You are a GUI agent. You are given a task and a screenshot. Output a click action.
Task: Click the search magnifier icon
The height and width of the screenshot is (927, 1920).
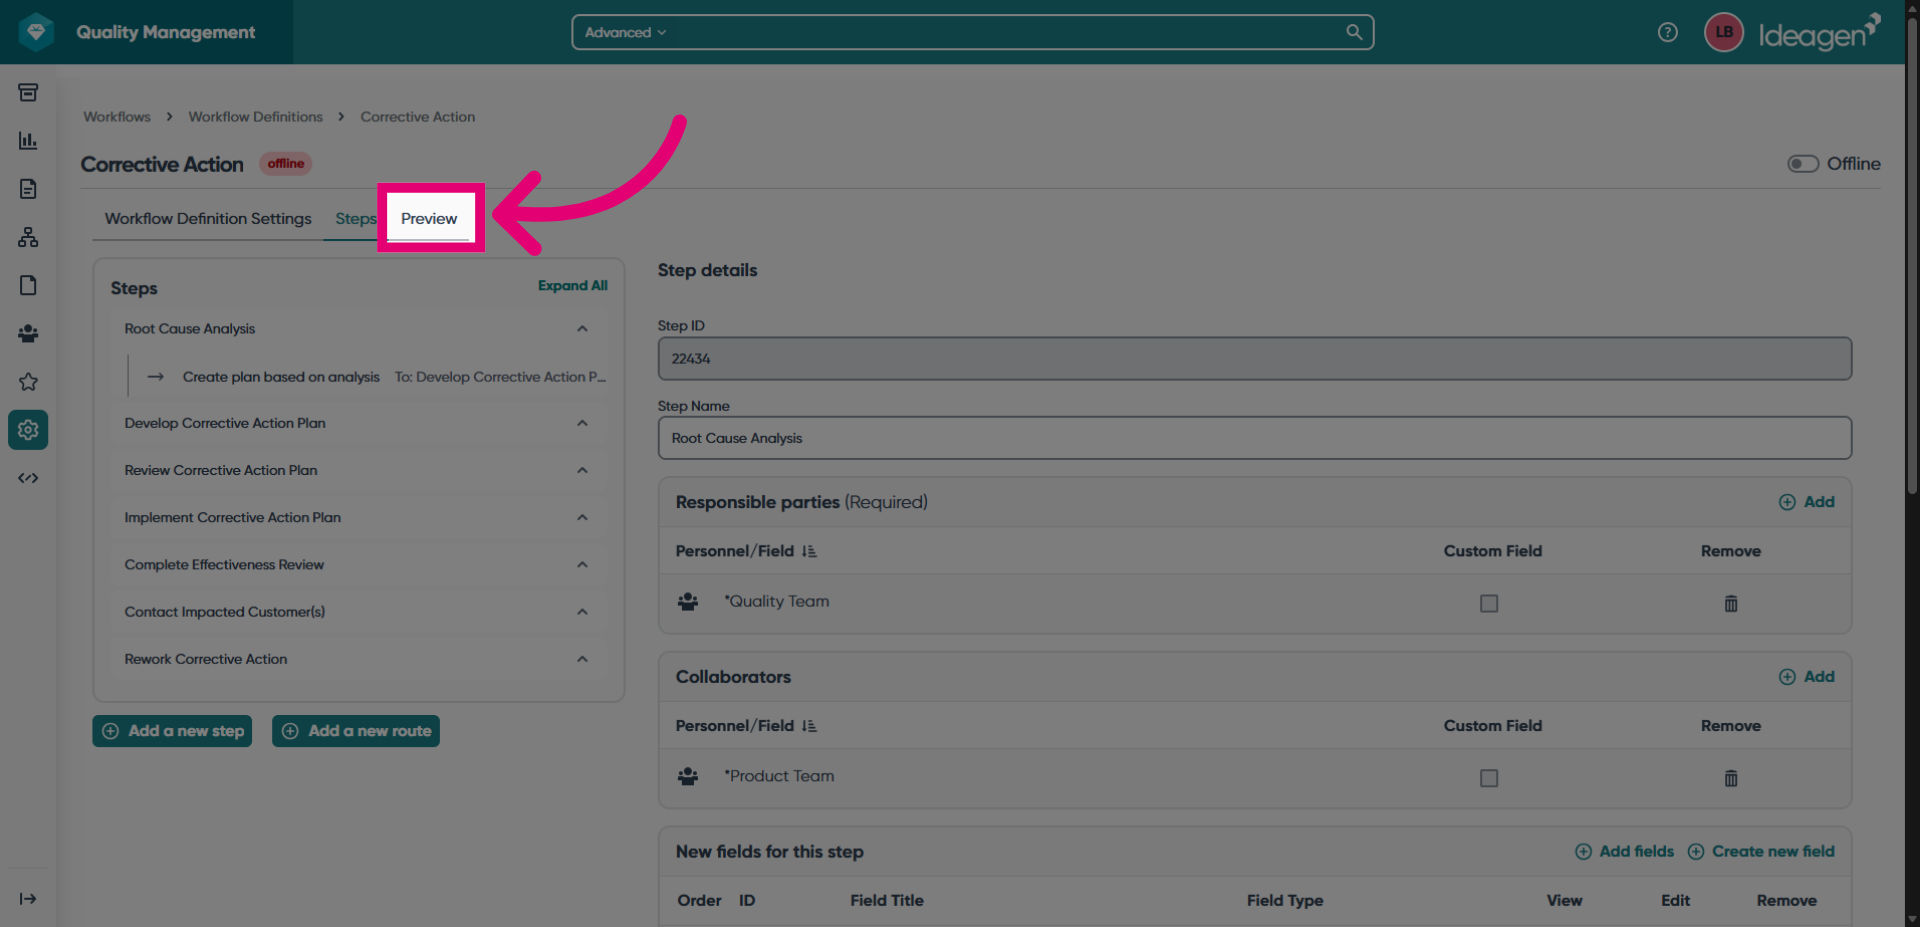[x=1354, y=32]
